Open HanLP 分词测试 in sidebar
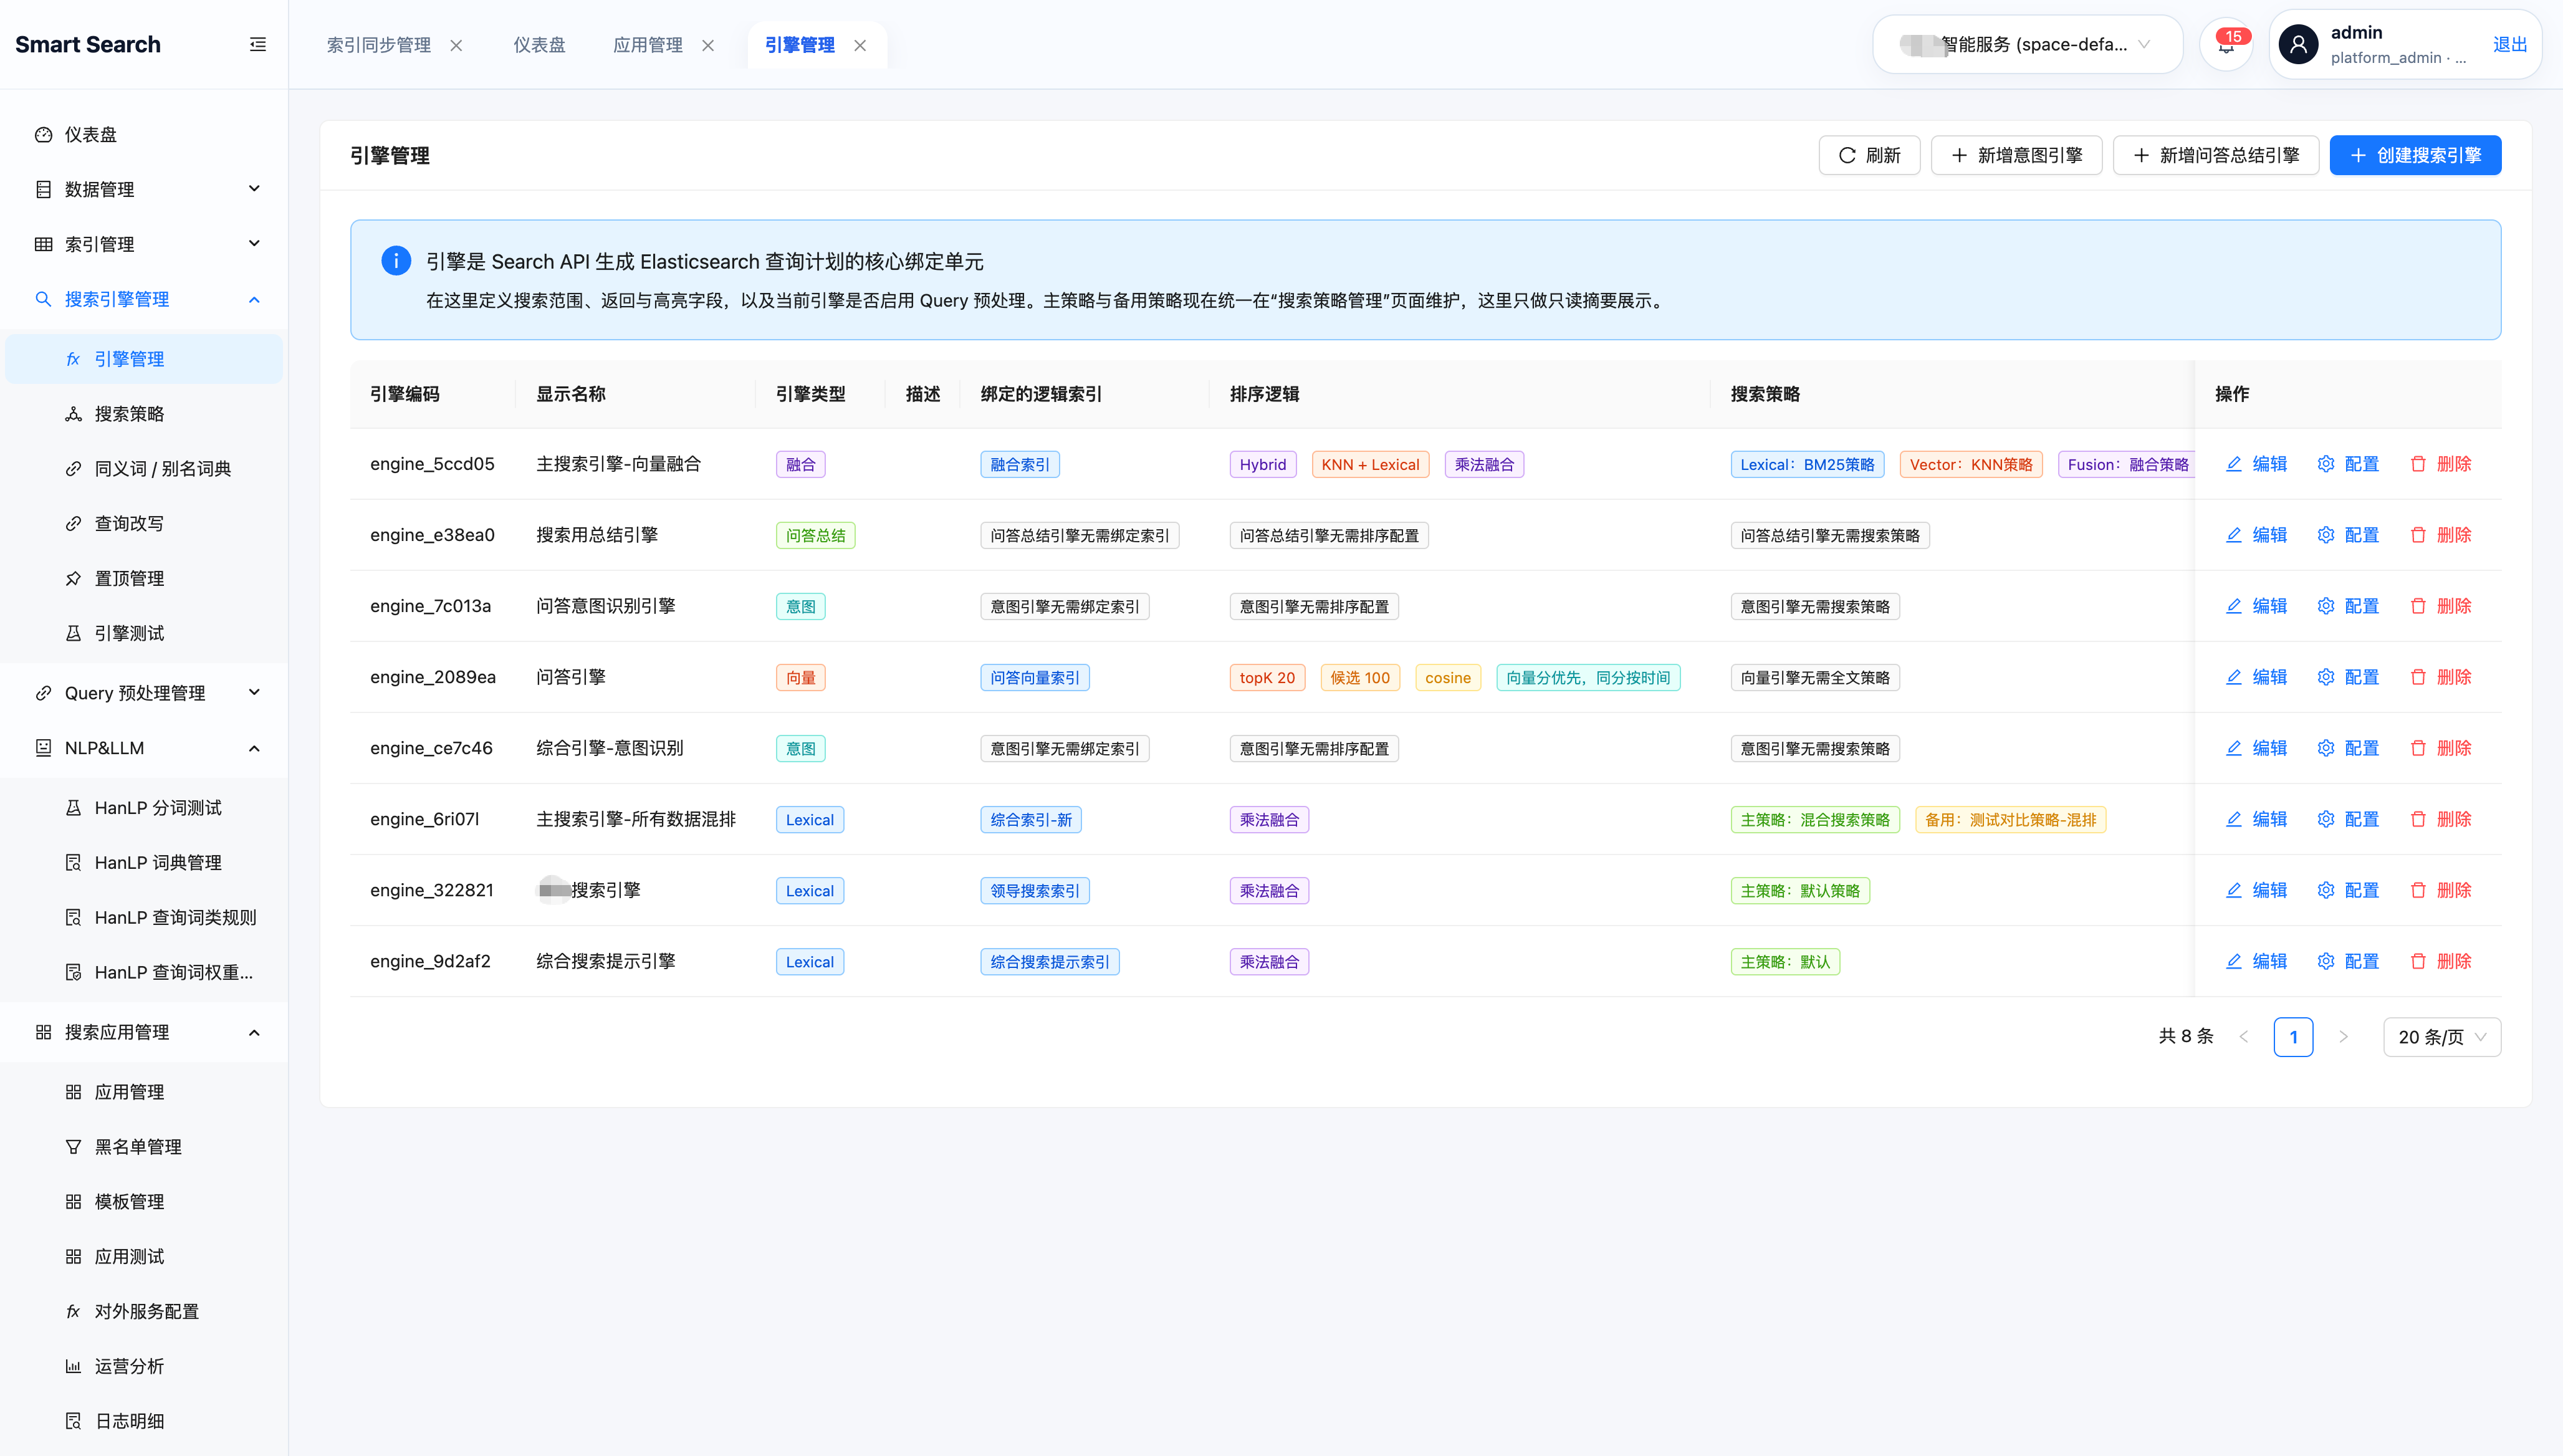This screenshot has height=1456, width=2563. click(144, 808)
